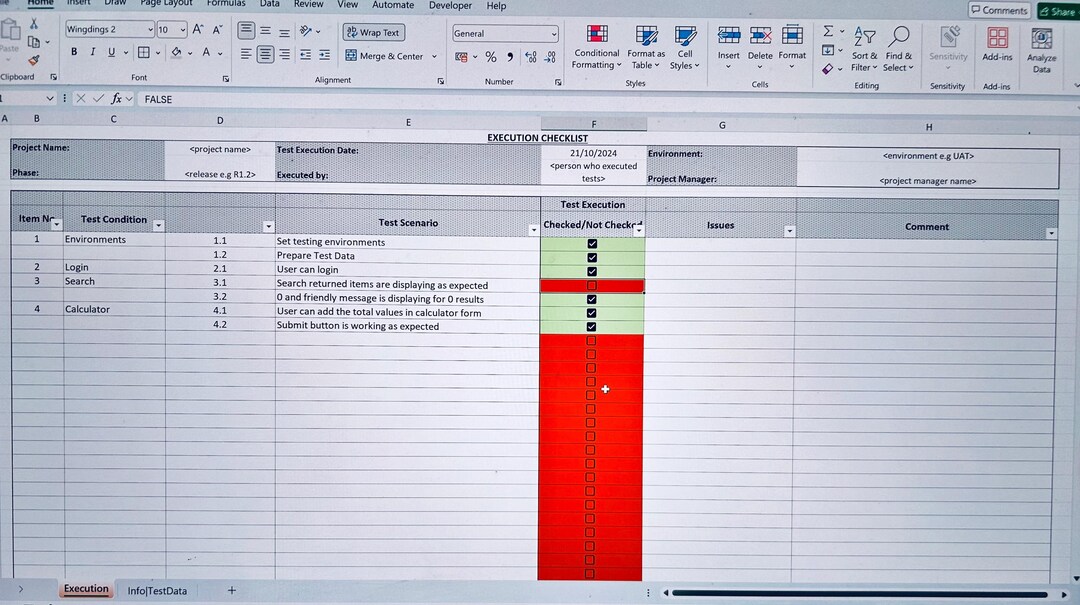The height and width of the screenshot is (605, 1080).
Task: Toggle the checkbox for User can login
Action: 592,270
